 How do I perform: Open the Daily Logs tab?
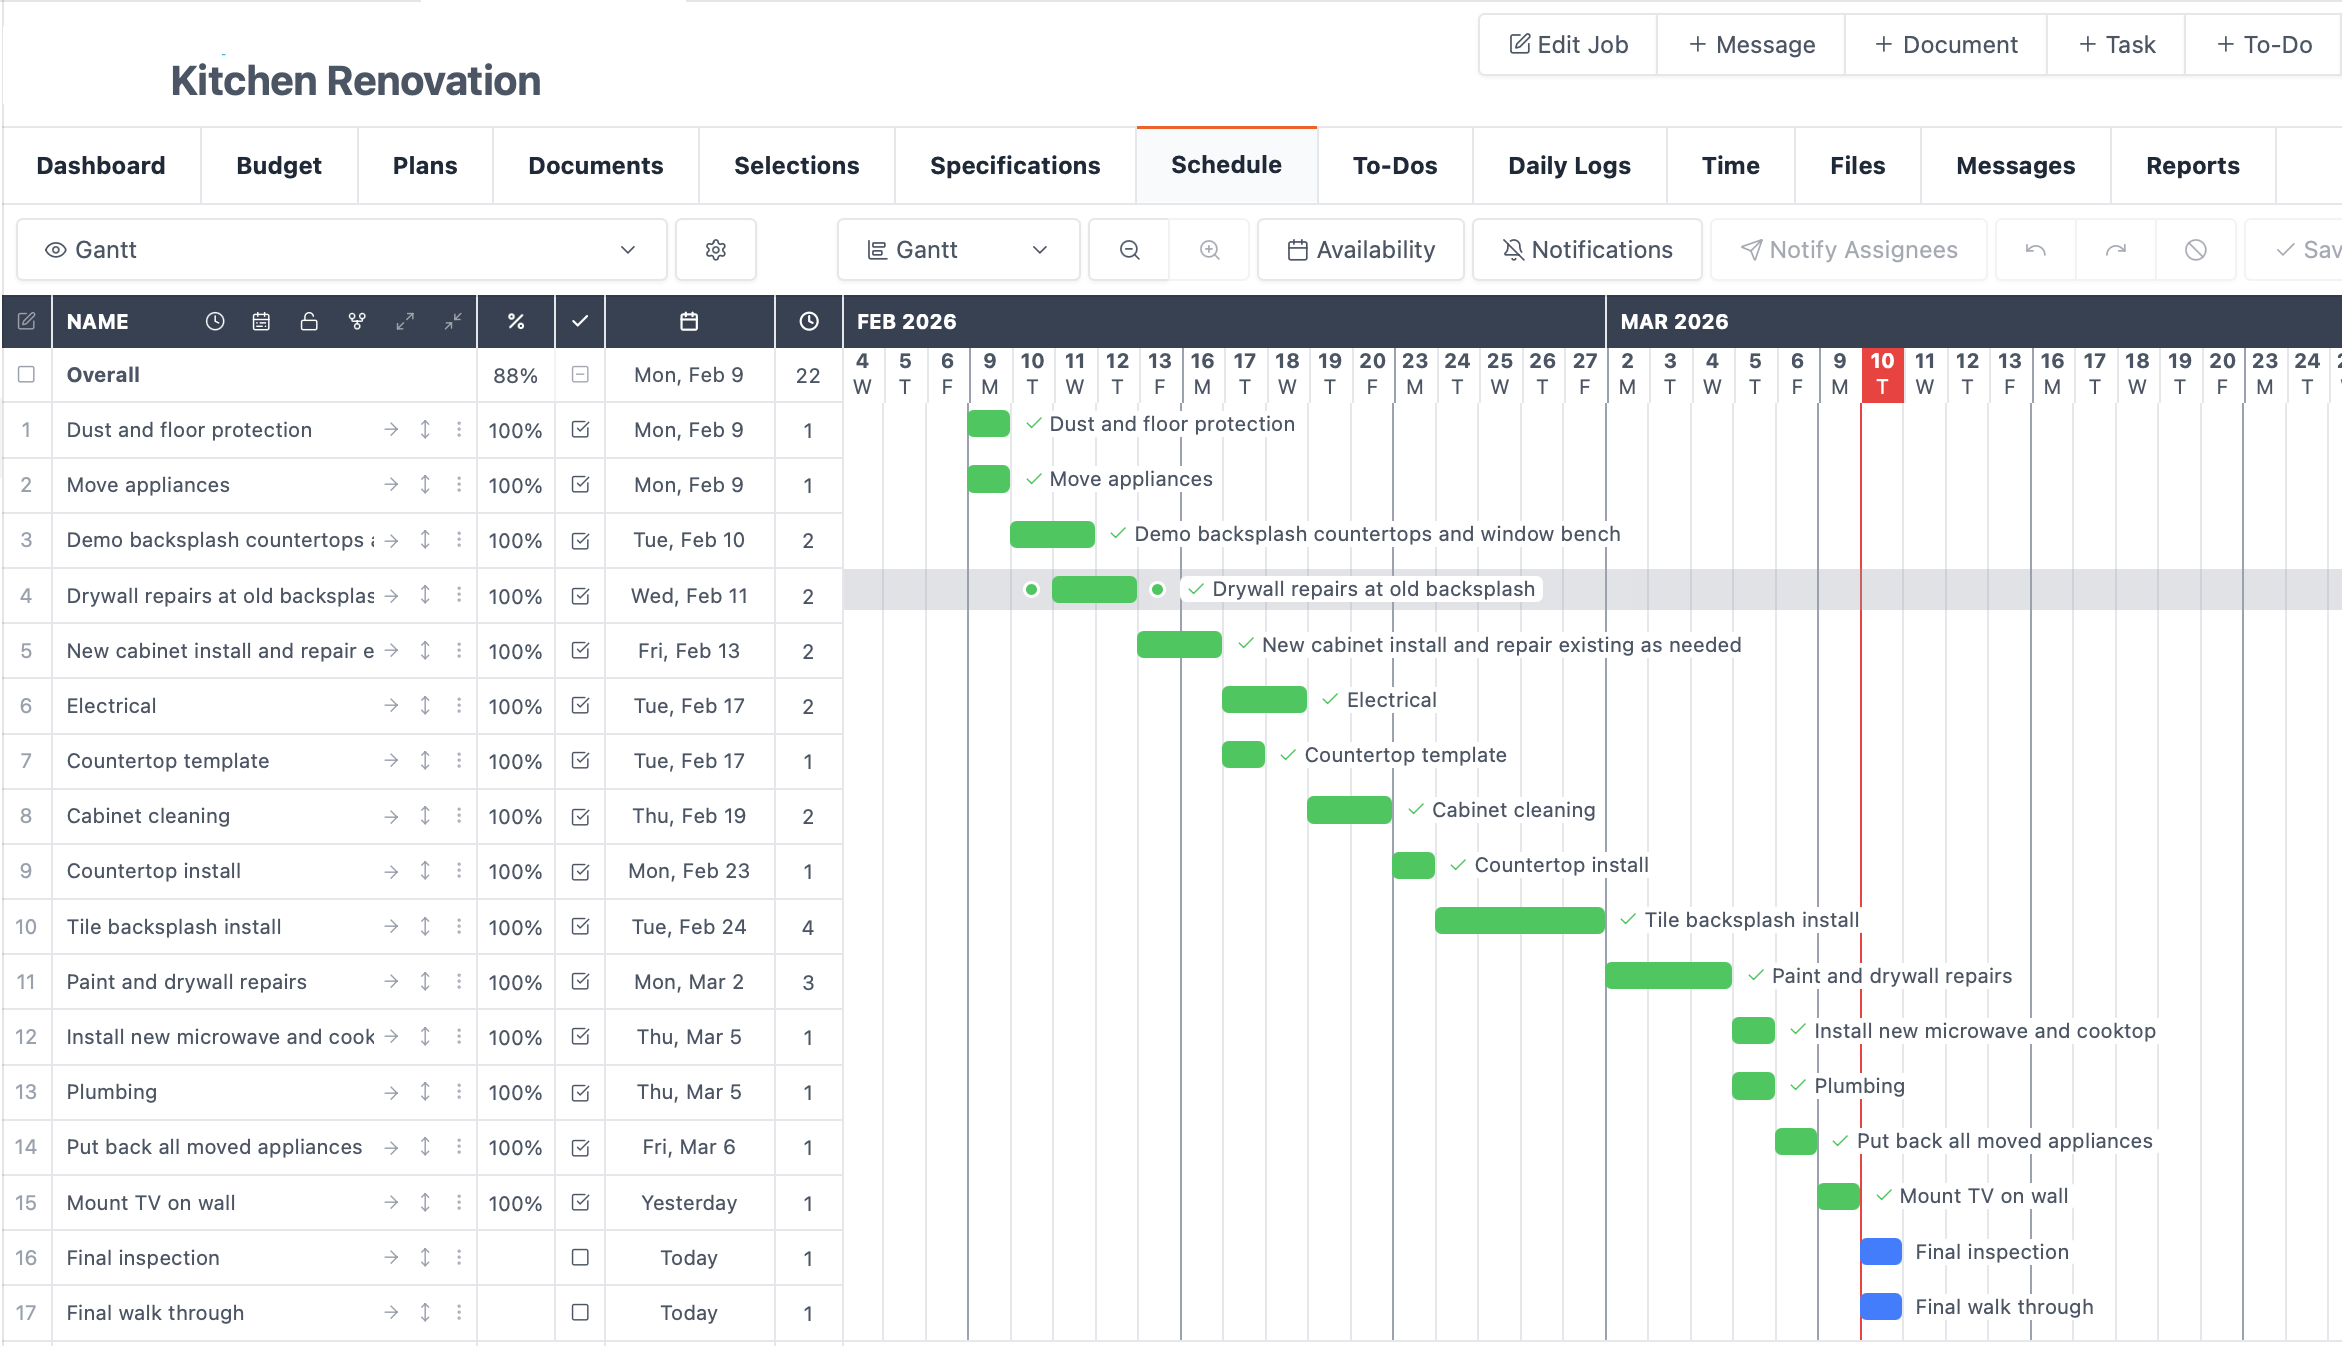pyautogui.click(x=1569, y=165)
